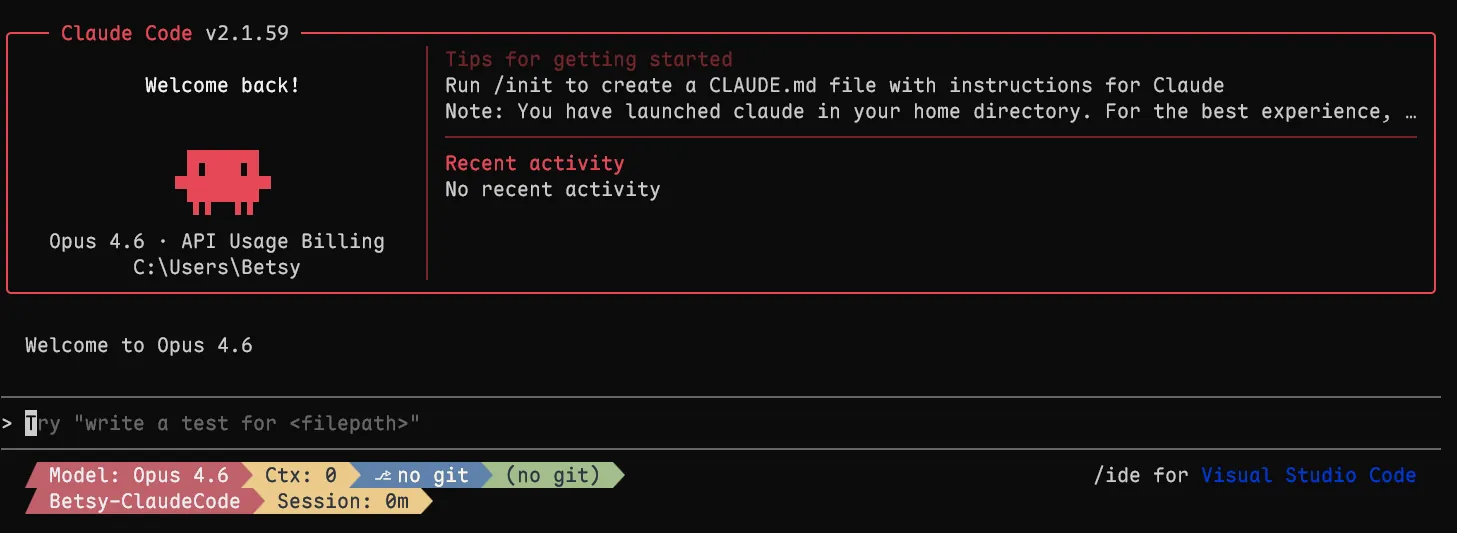Viewport: 1457px width, 533px height.
Task: Click the Opus 4.6 · API Usage Billing text
Action: [x=216, y=241]
